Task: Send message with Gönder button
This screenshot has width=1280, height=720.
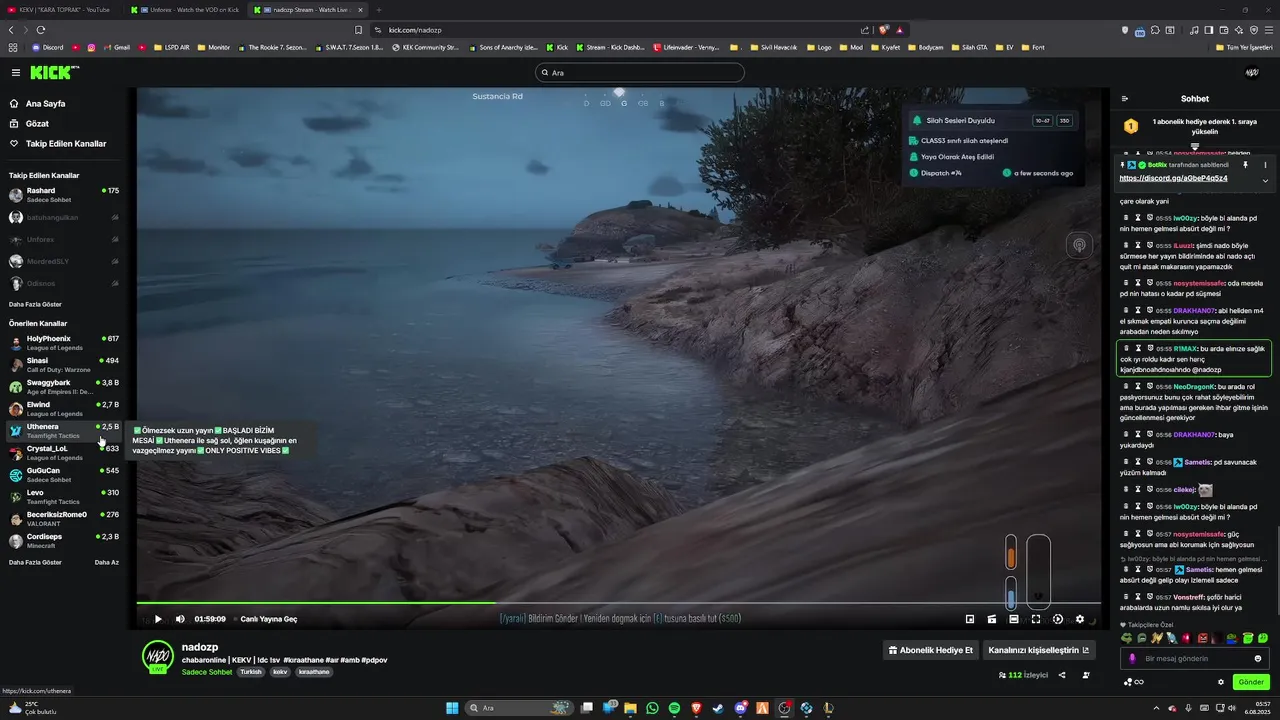Action: [x=1251, y=682]
